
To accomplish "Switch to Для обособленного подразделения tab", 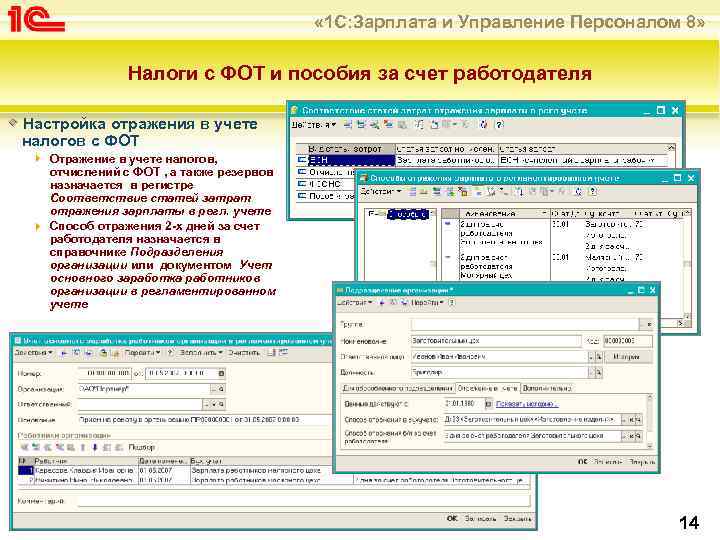I will click(x=398, y=388).
